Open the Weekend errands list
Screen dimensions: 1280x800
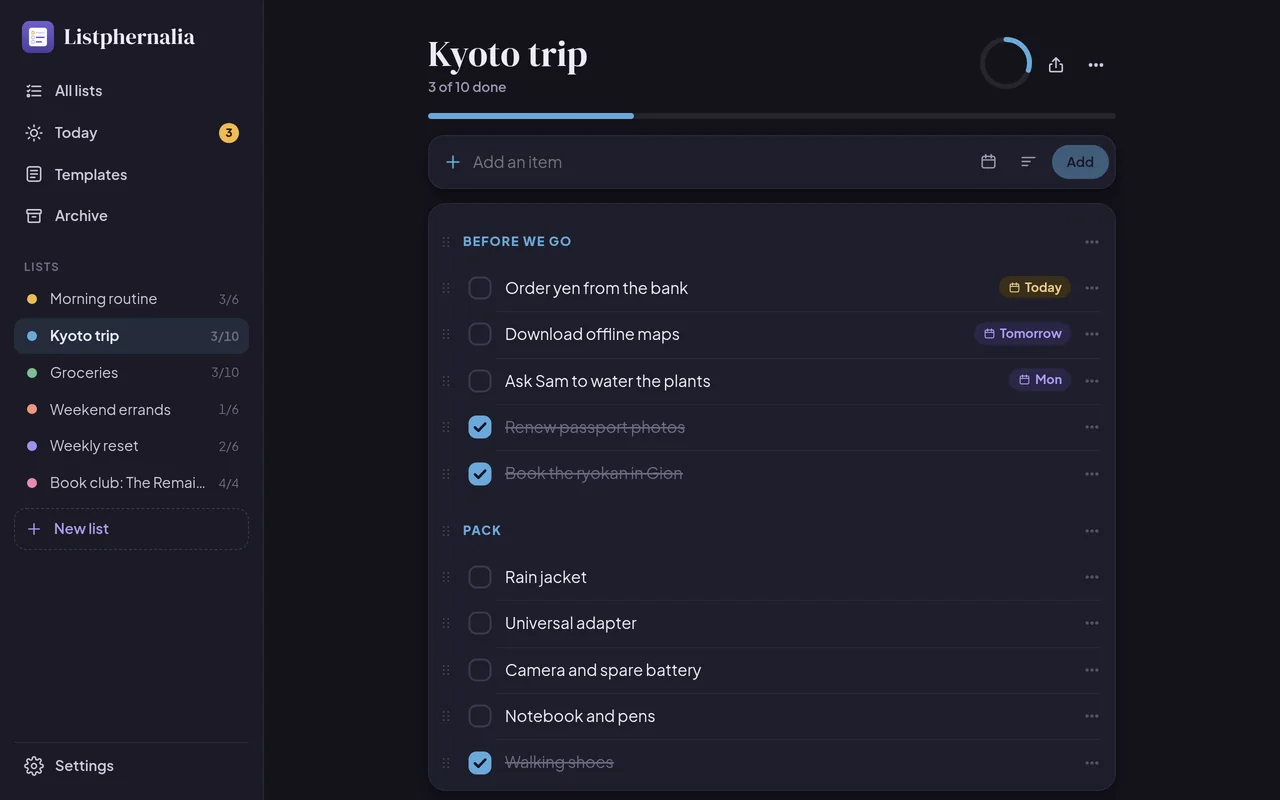[131, 410]
